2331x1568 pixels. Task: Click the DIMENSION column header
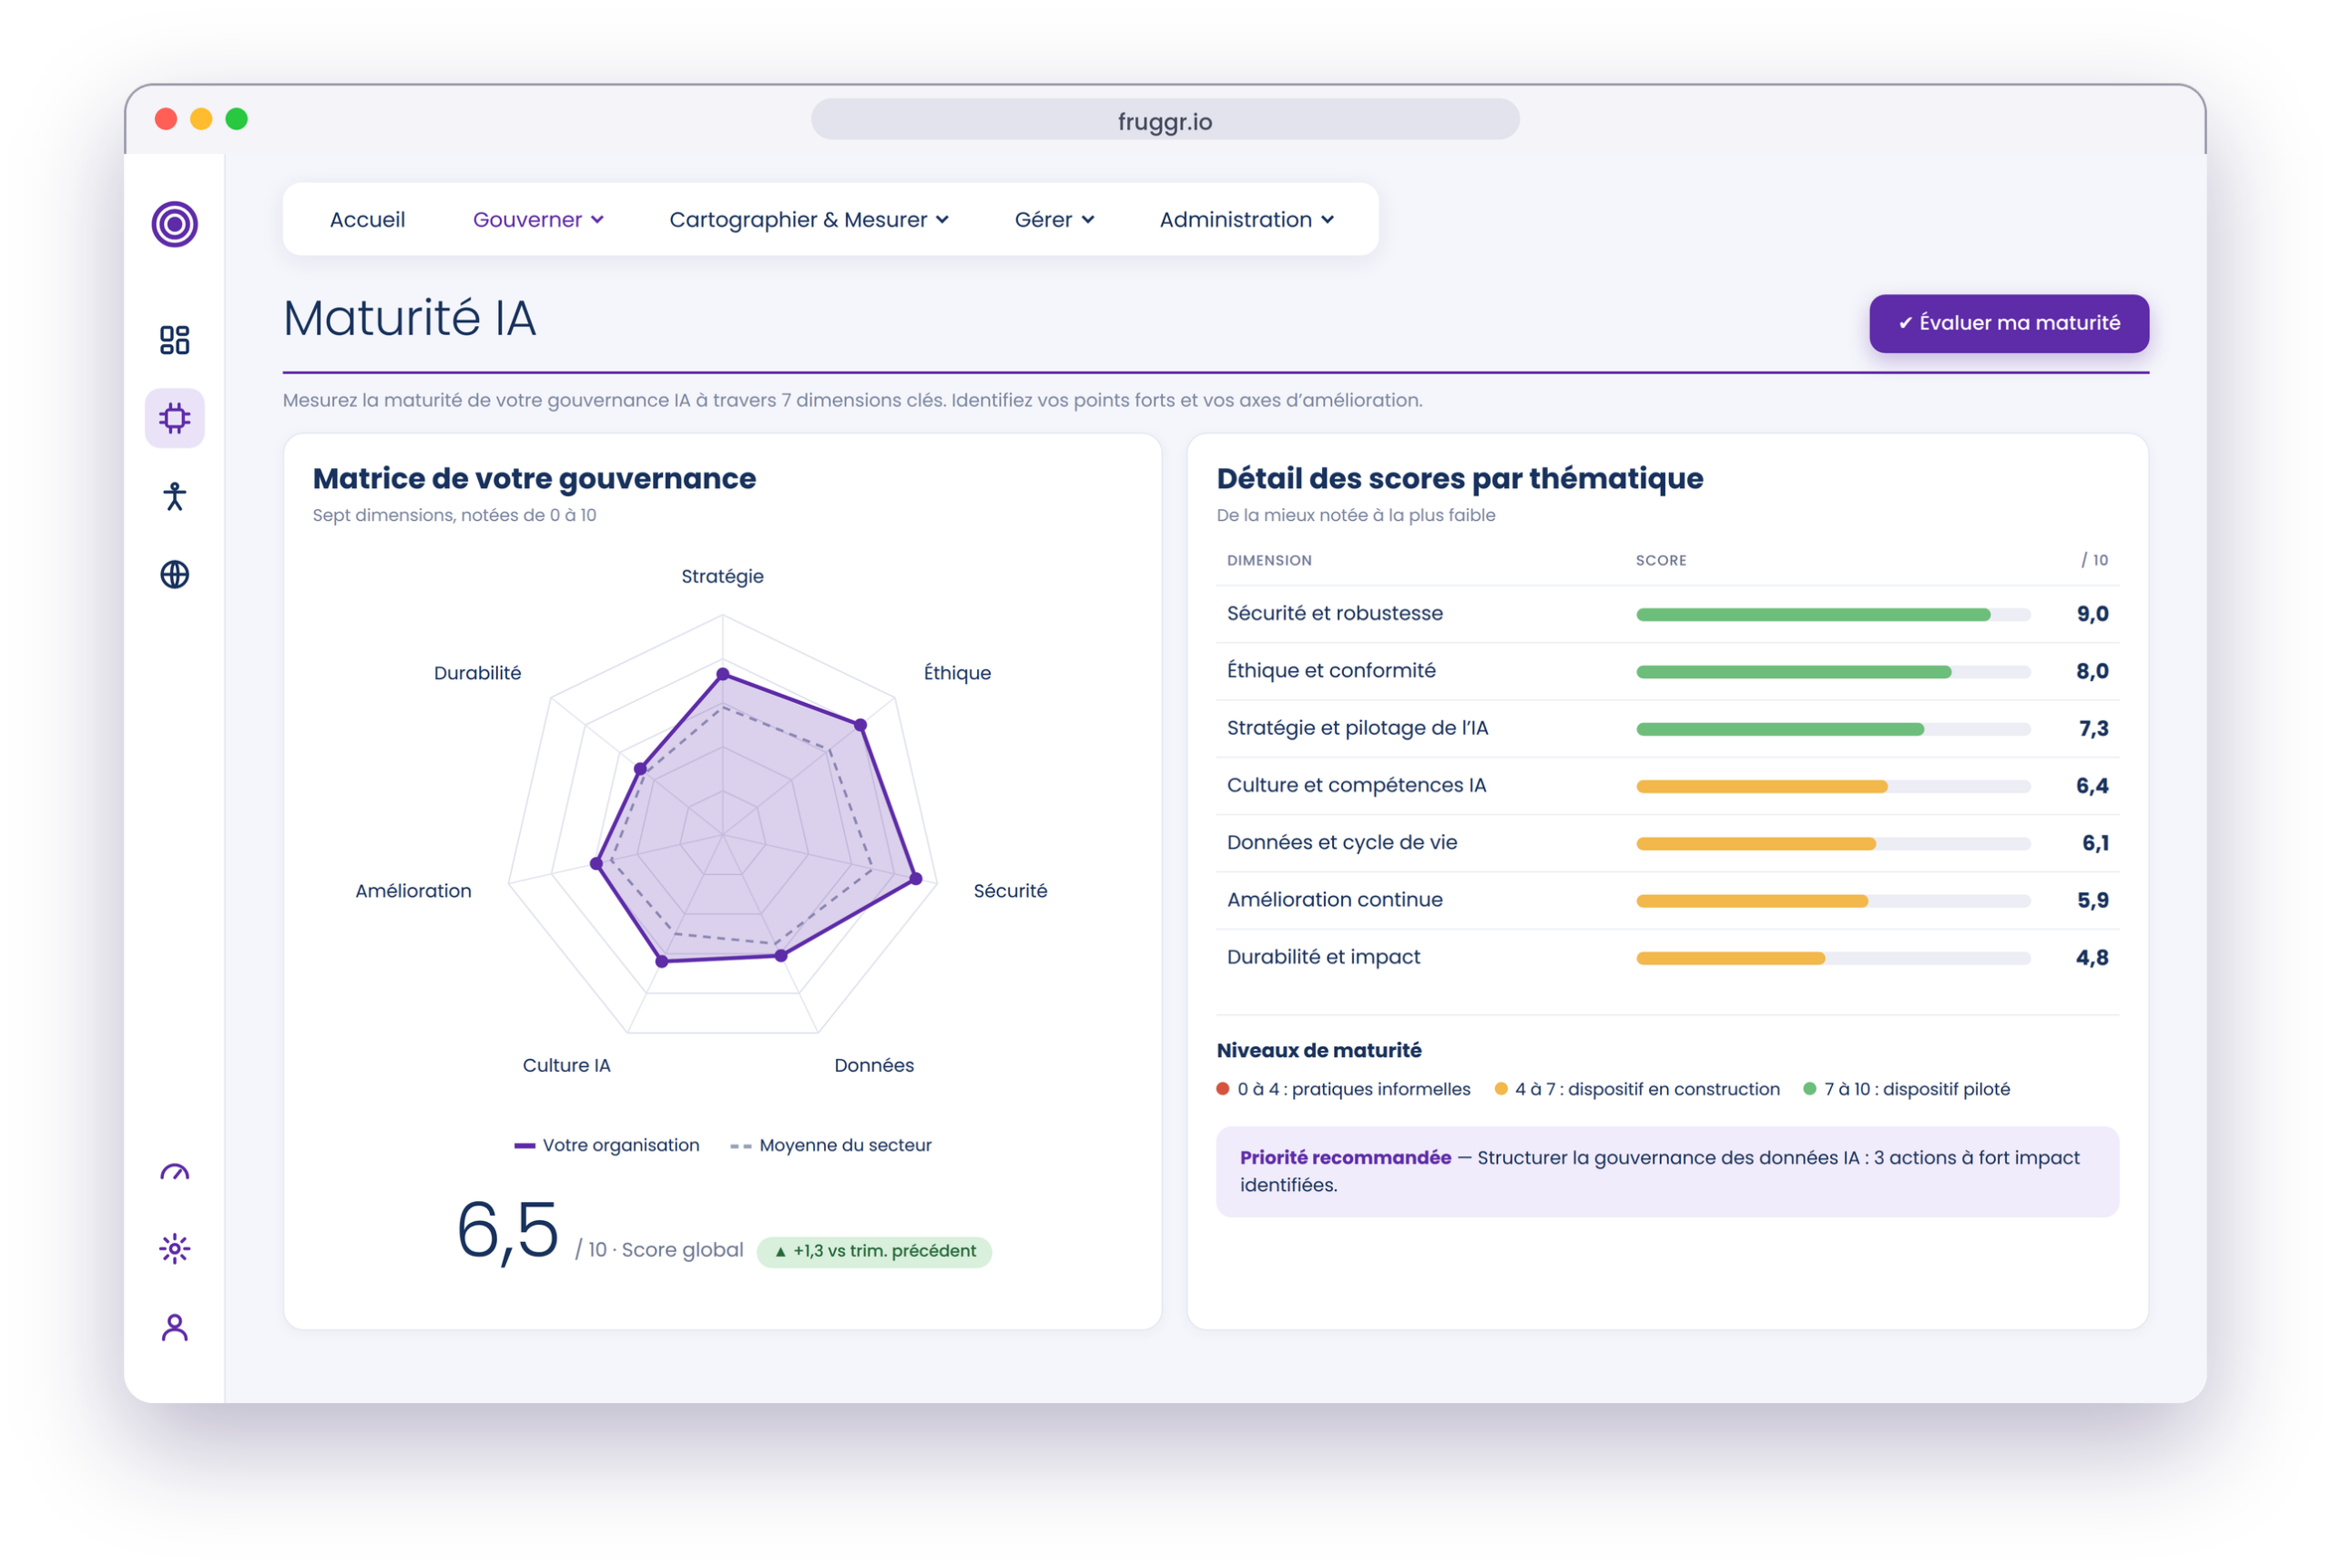coord(1268,560)
